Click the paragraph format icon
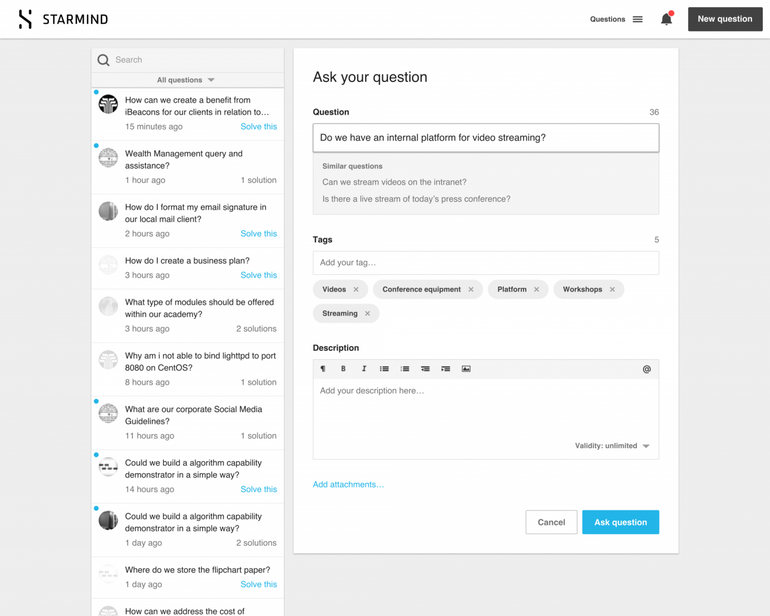The height and width of the screenshot is (616, 770). tap(323, 369)
